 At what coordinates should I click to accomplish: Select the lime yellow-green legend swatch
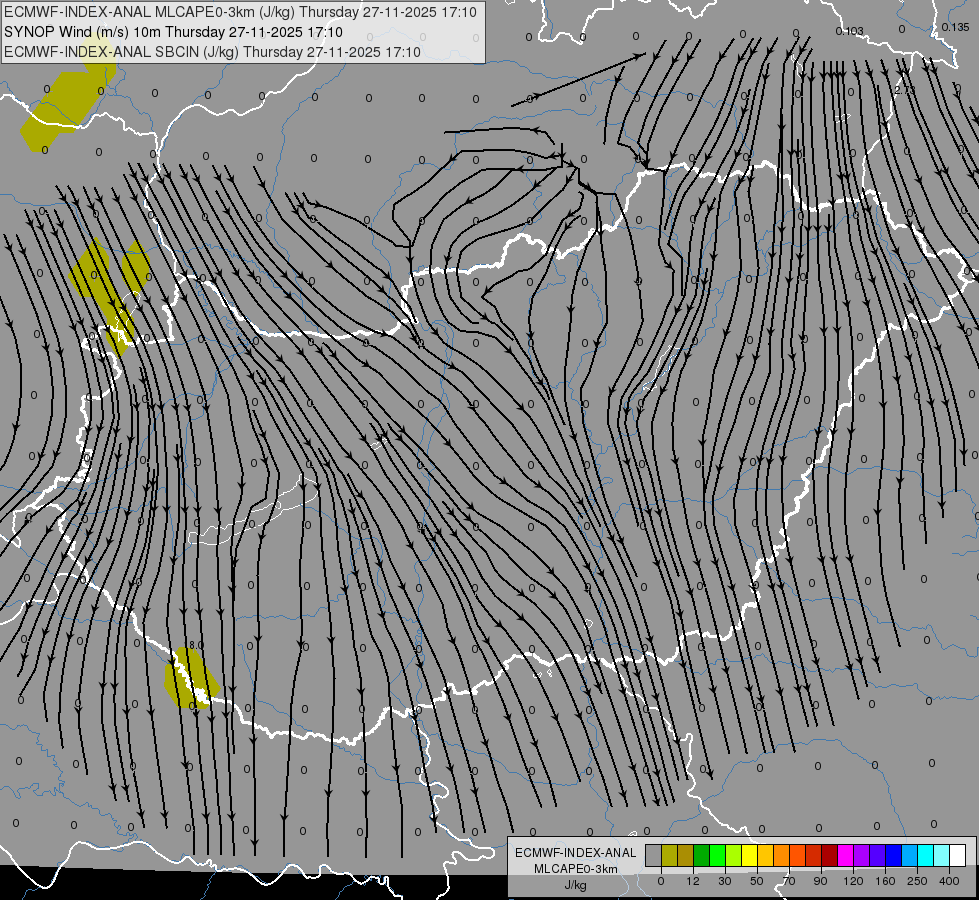click(x=734, y=855)
